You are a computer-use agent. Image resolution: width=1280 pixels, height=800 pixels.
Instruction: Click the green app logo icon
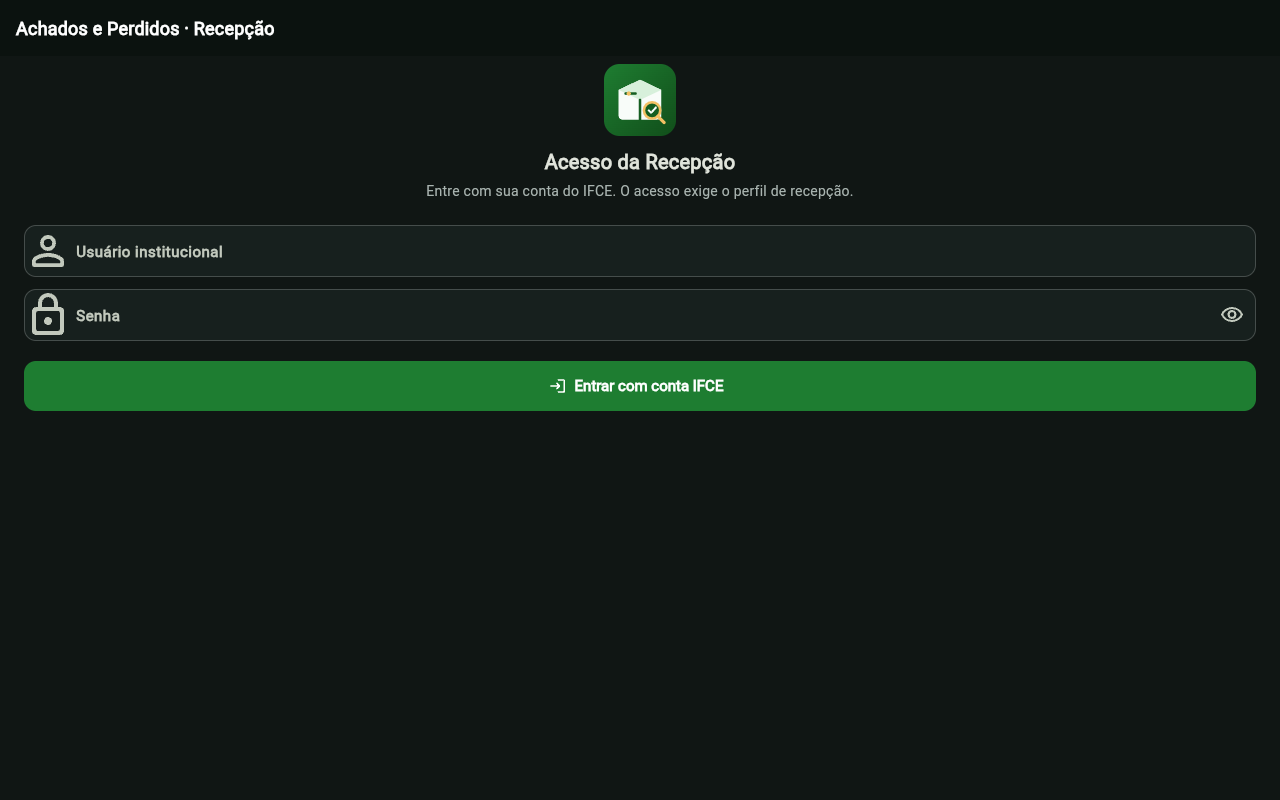coord(640,100)
